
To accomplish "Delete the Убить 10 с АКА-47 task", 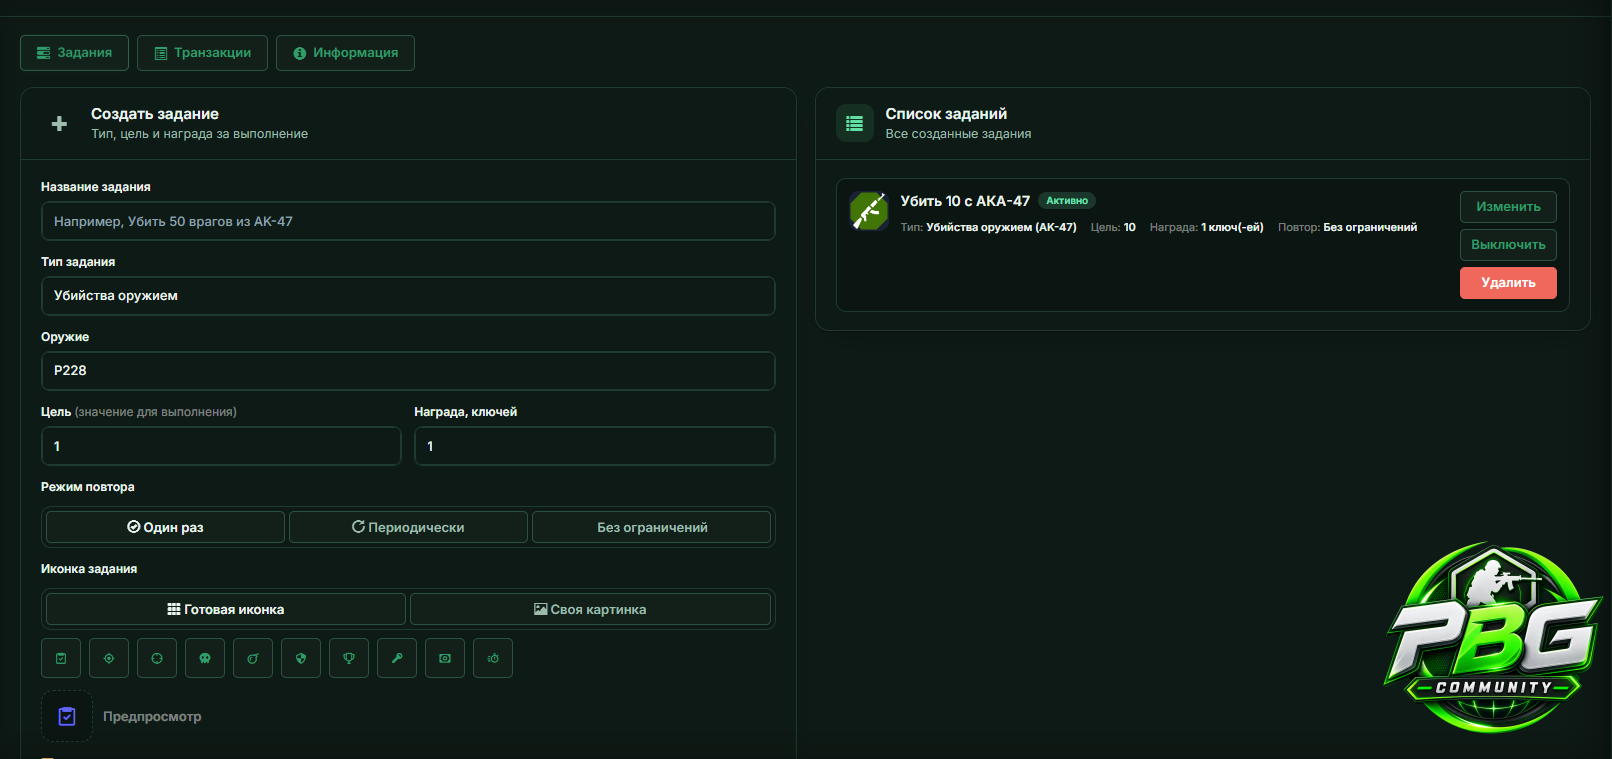I will click(x=1508, y=283).
